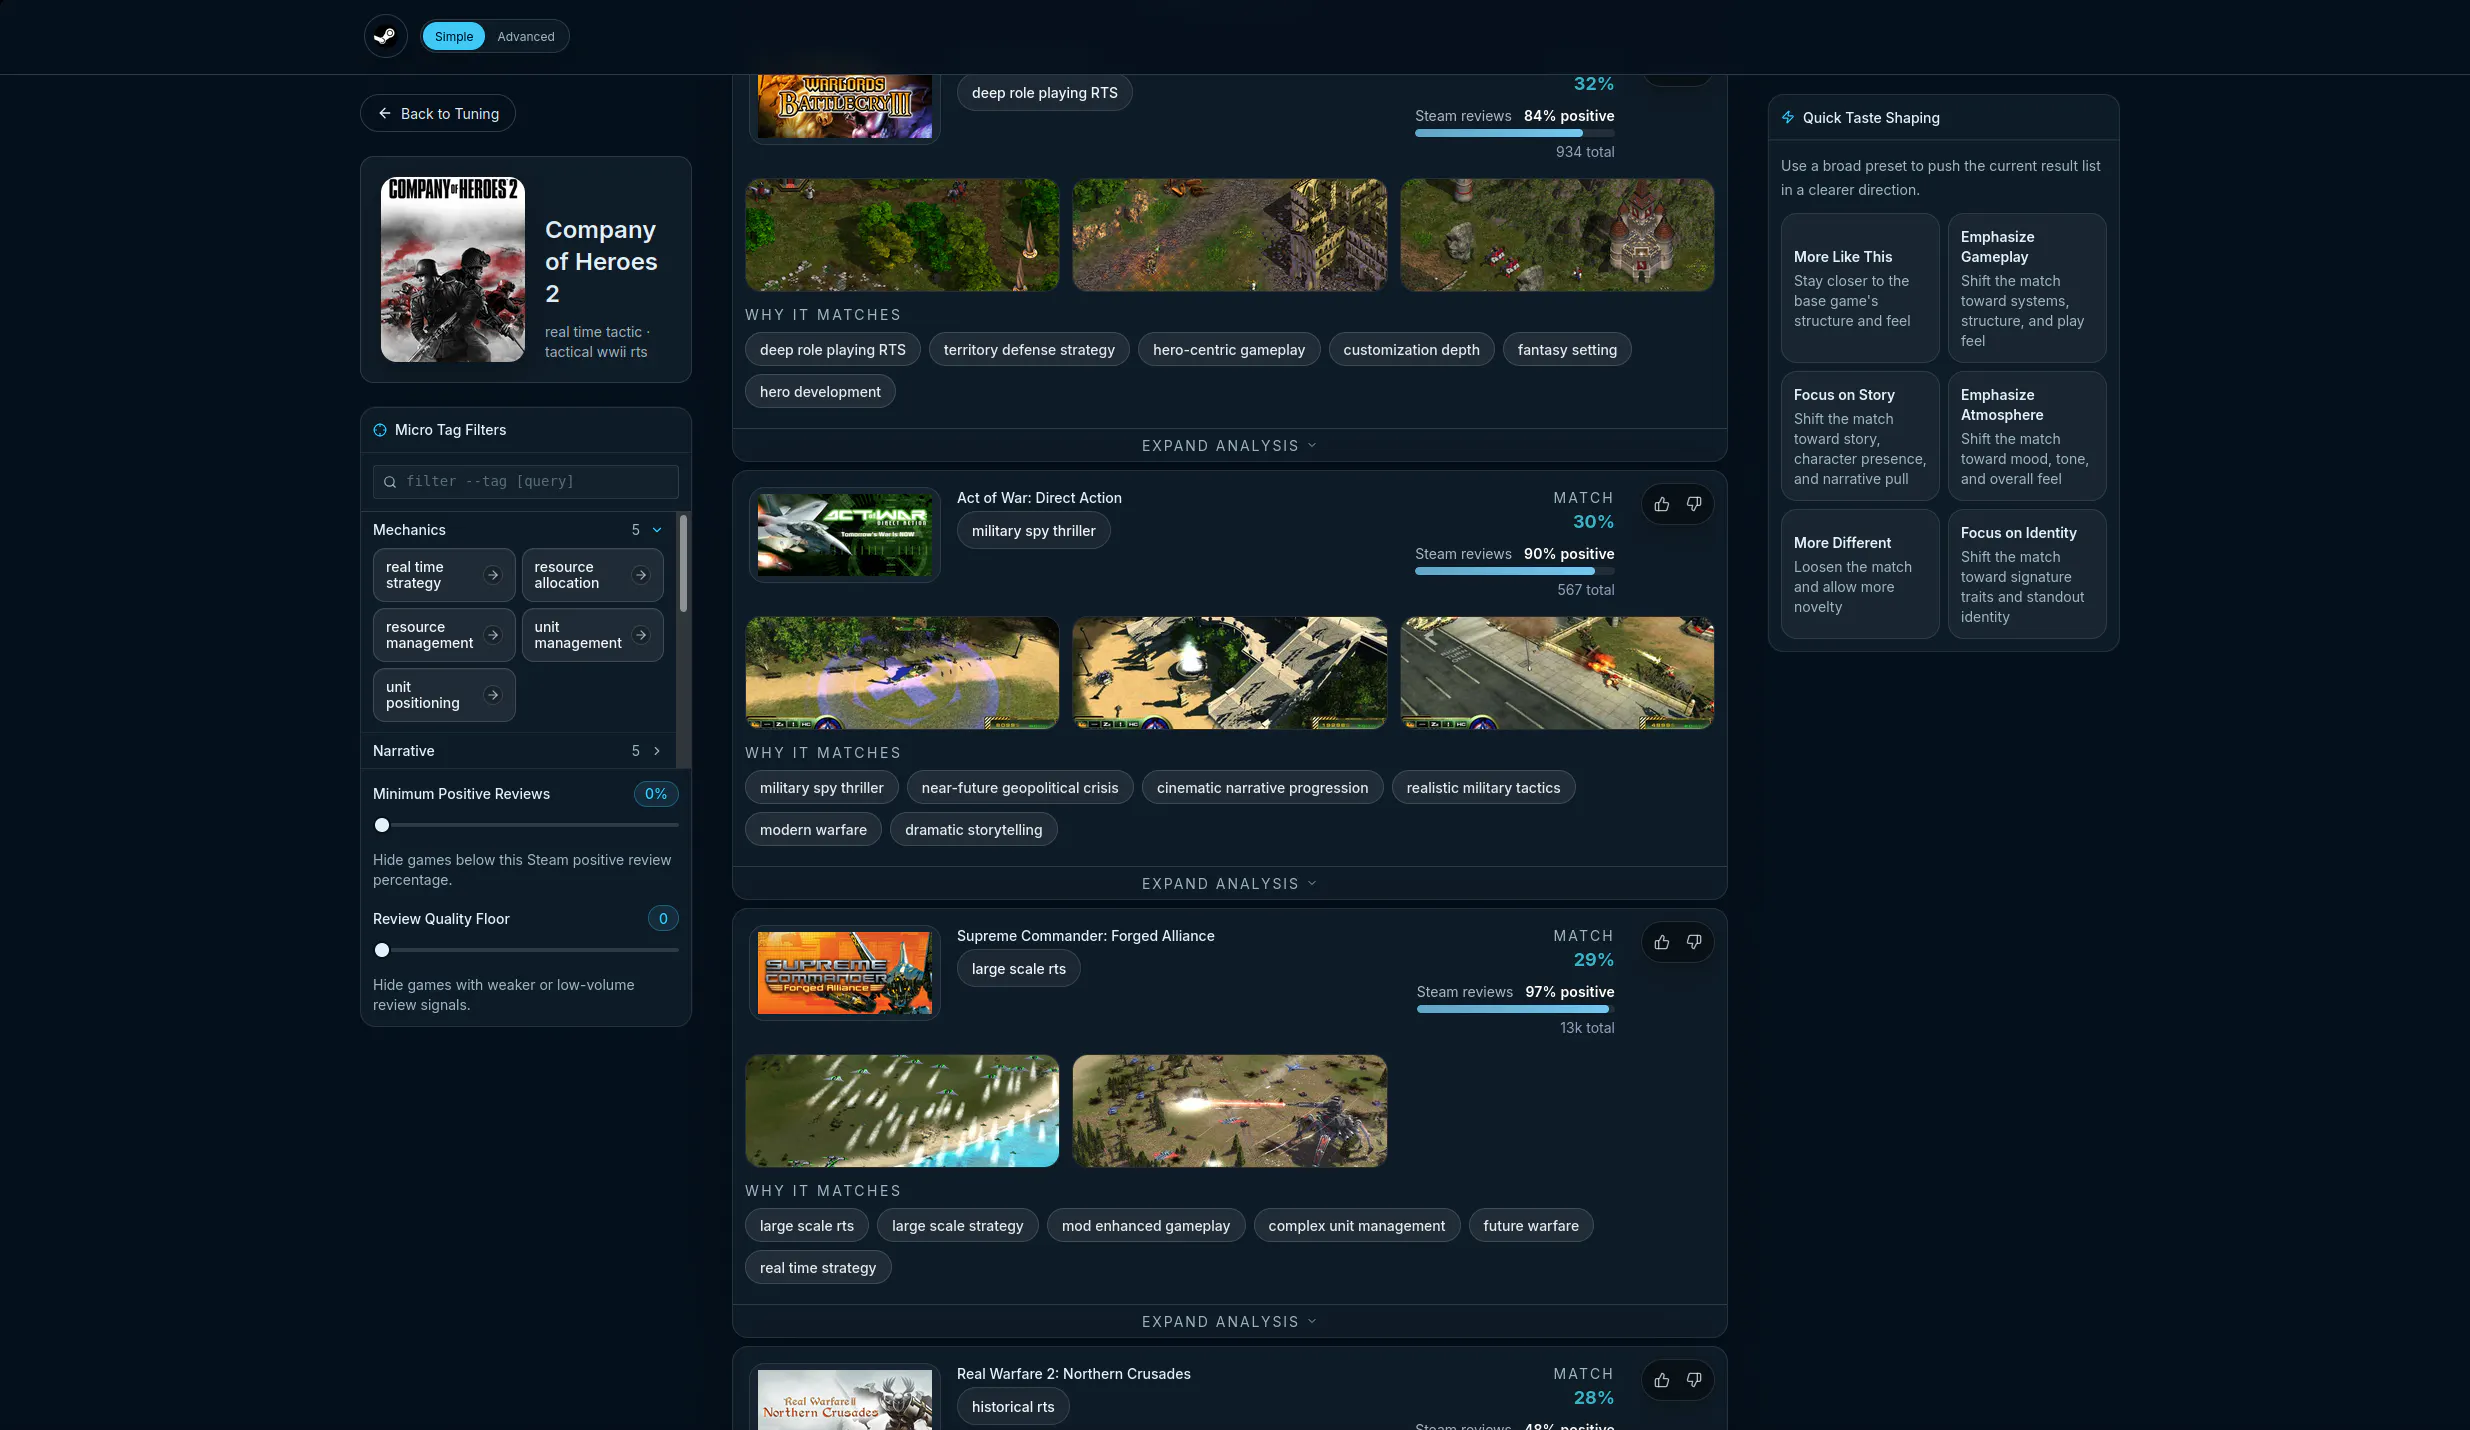View second Supreme Commander screenshot

point(1229,1111)
